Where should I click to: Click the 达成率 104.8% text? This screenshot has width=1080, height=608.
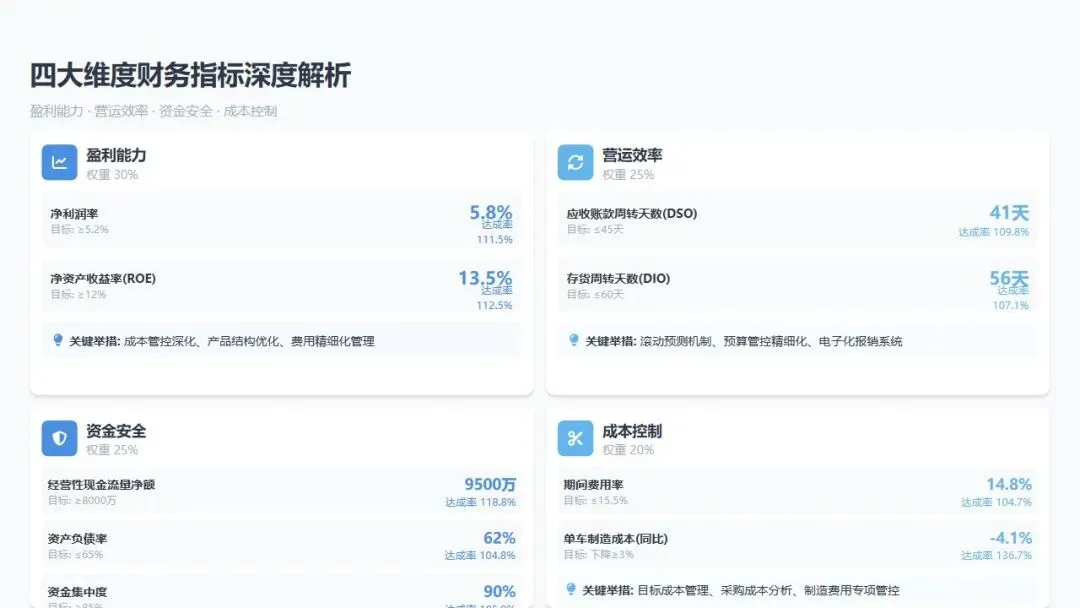[480, 556]
